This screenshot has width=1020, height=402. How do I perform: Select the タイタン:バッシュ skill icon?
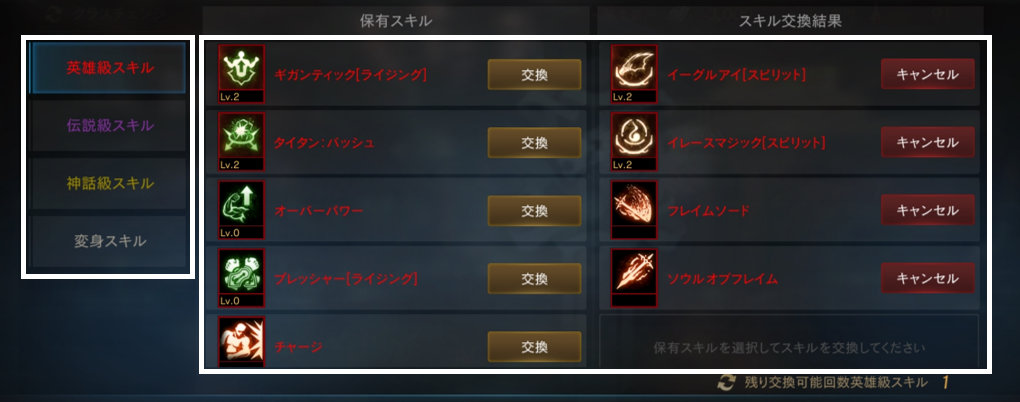[241, 142]
